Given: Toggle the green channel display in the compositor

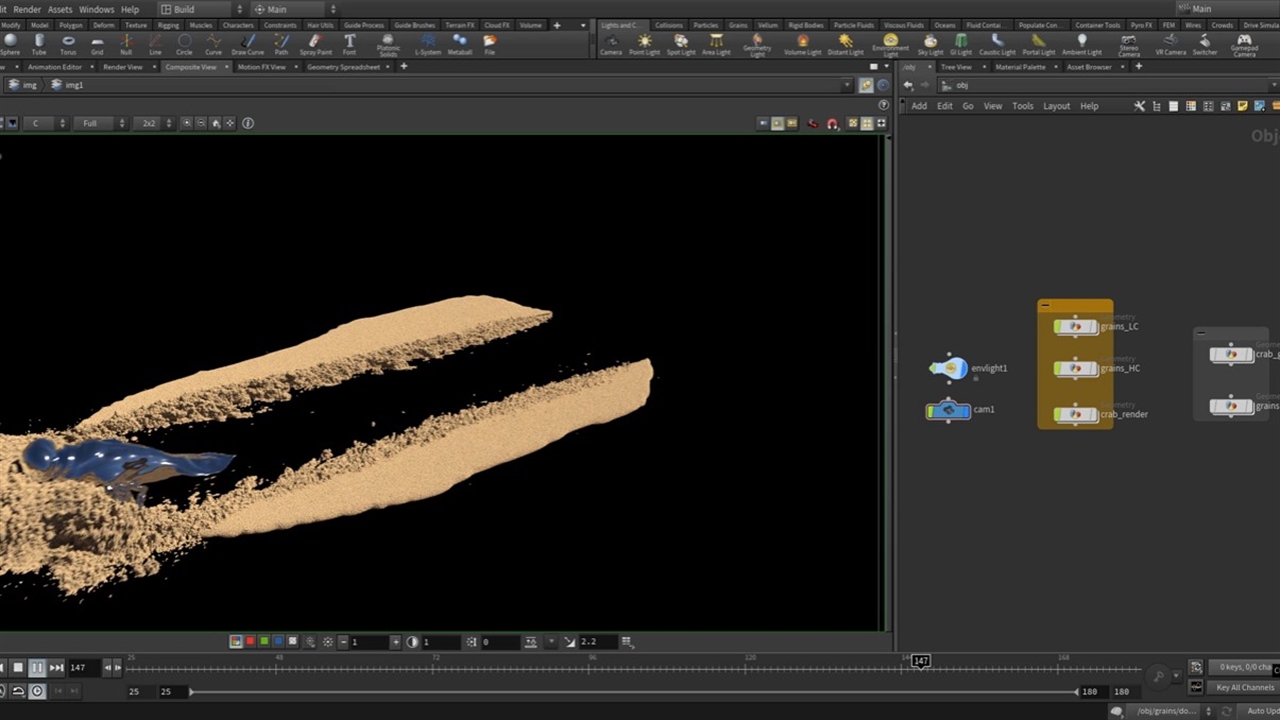Looking at the screenshot, I should point(264,642).
